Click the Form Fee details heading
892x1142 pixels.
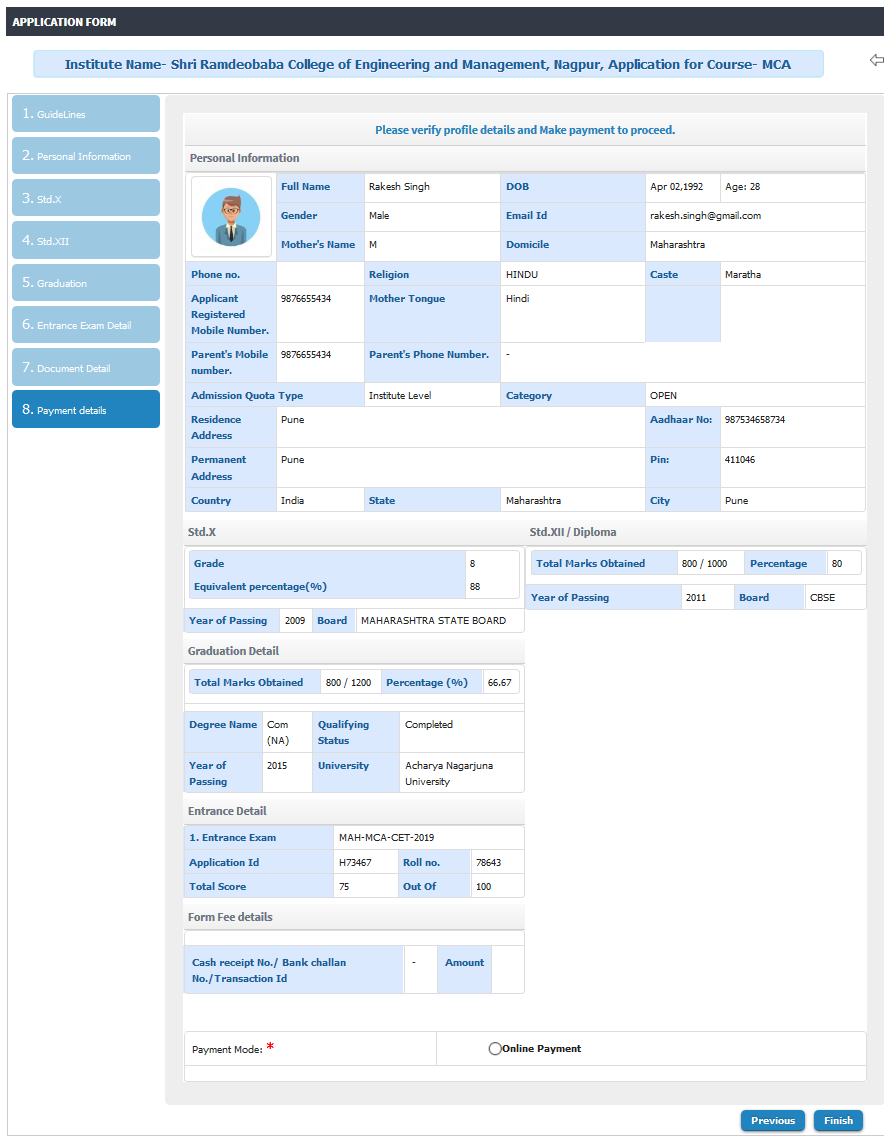(x=230, y=917)
